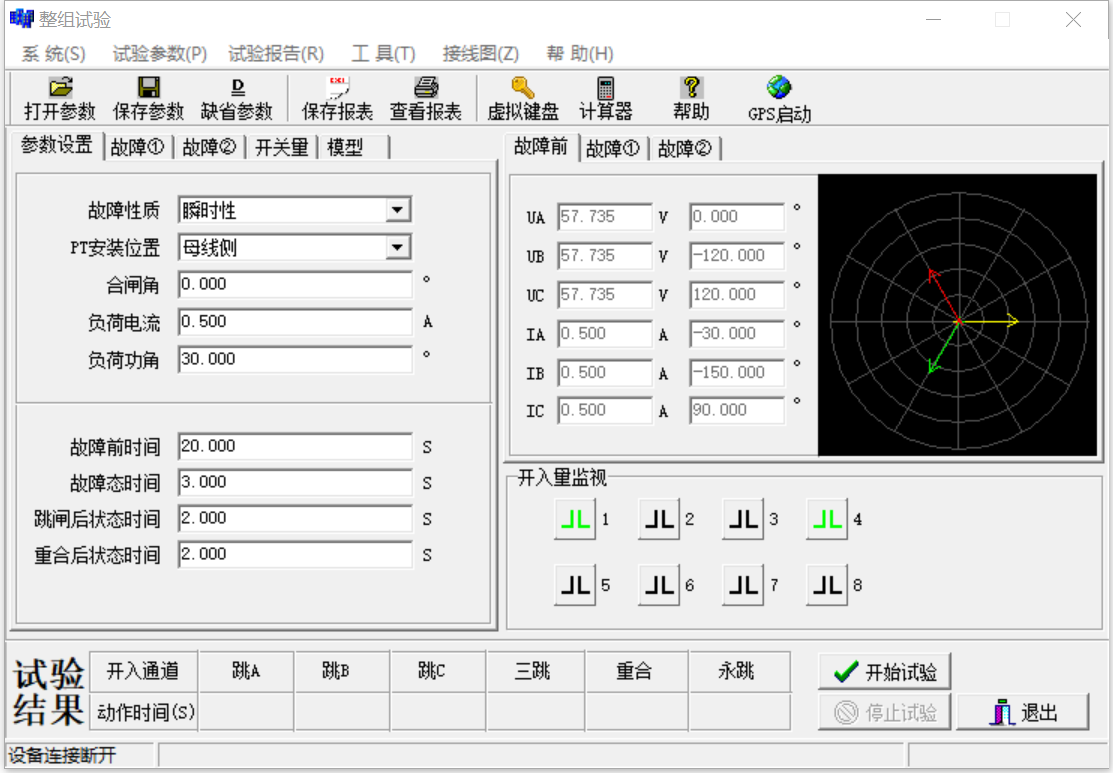Switch to the 开关量 tab
The image size is (1113, 773).
281,148
